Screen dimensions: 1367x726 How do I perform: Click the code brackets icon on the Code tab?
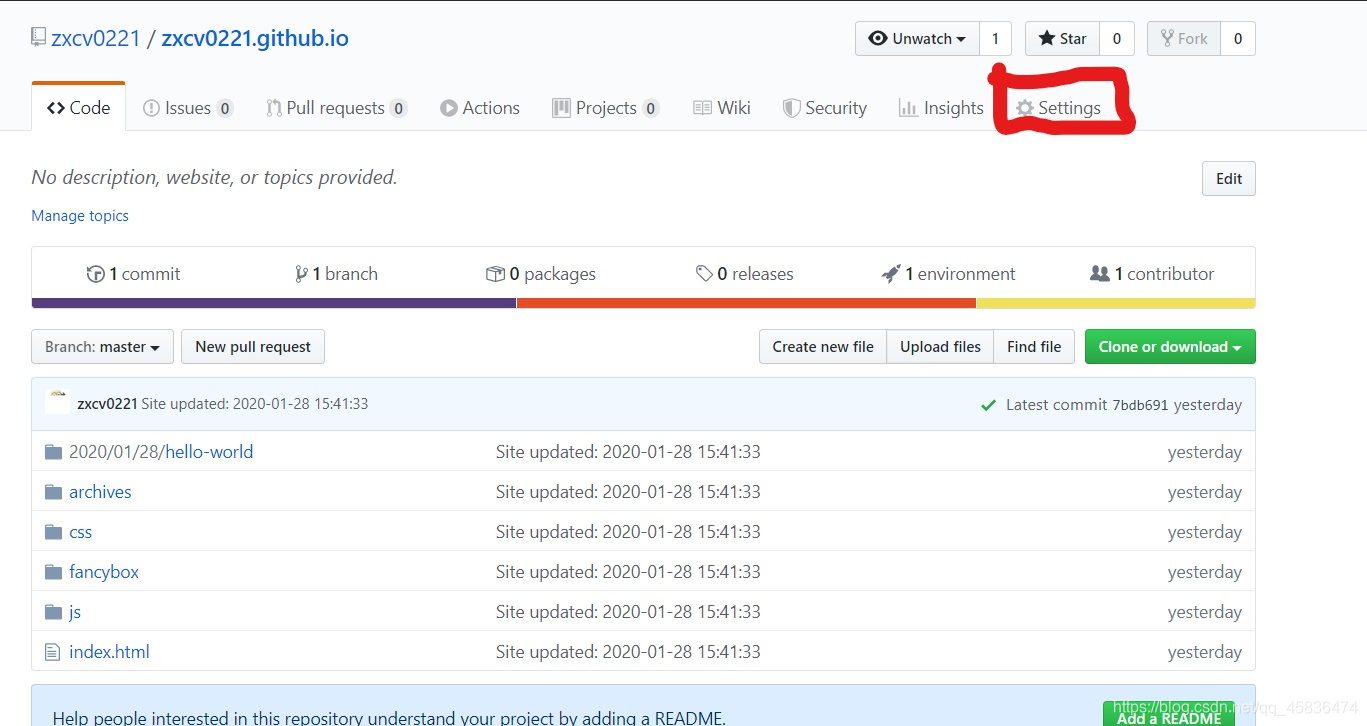tap(56, 108)
